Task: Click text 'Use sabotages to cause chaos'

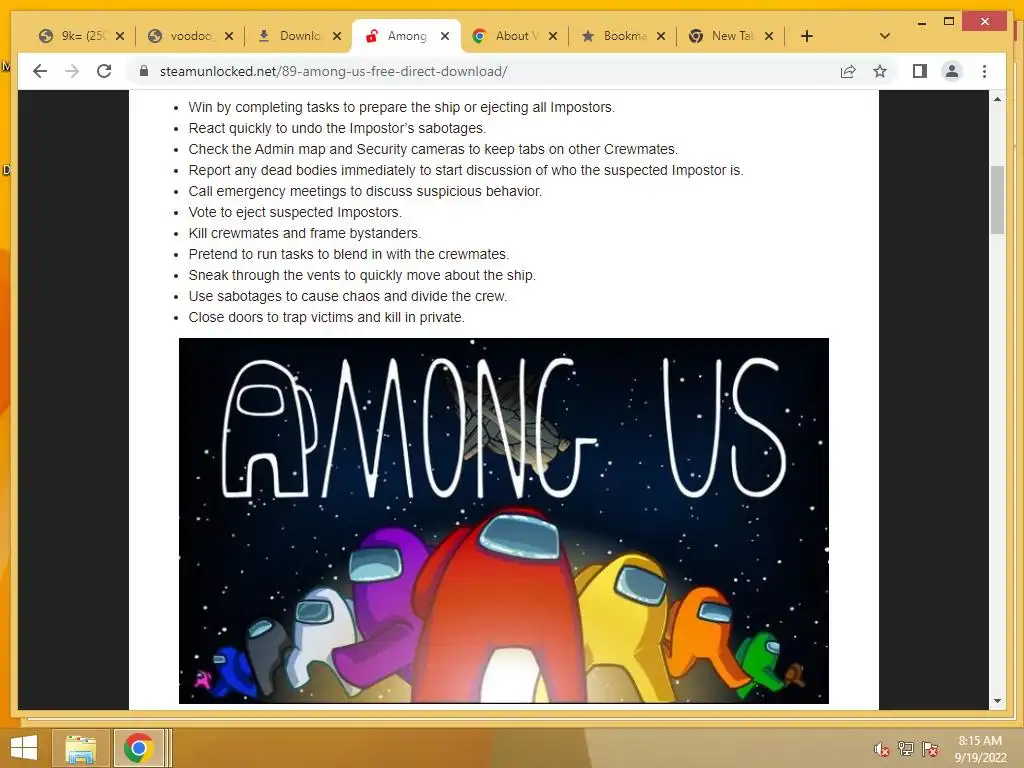Action: [x=284, y=296]
